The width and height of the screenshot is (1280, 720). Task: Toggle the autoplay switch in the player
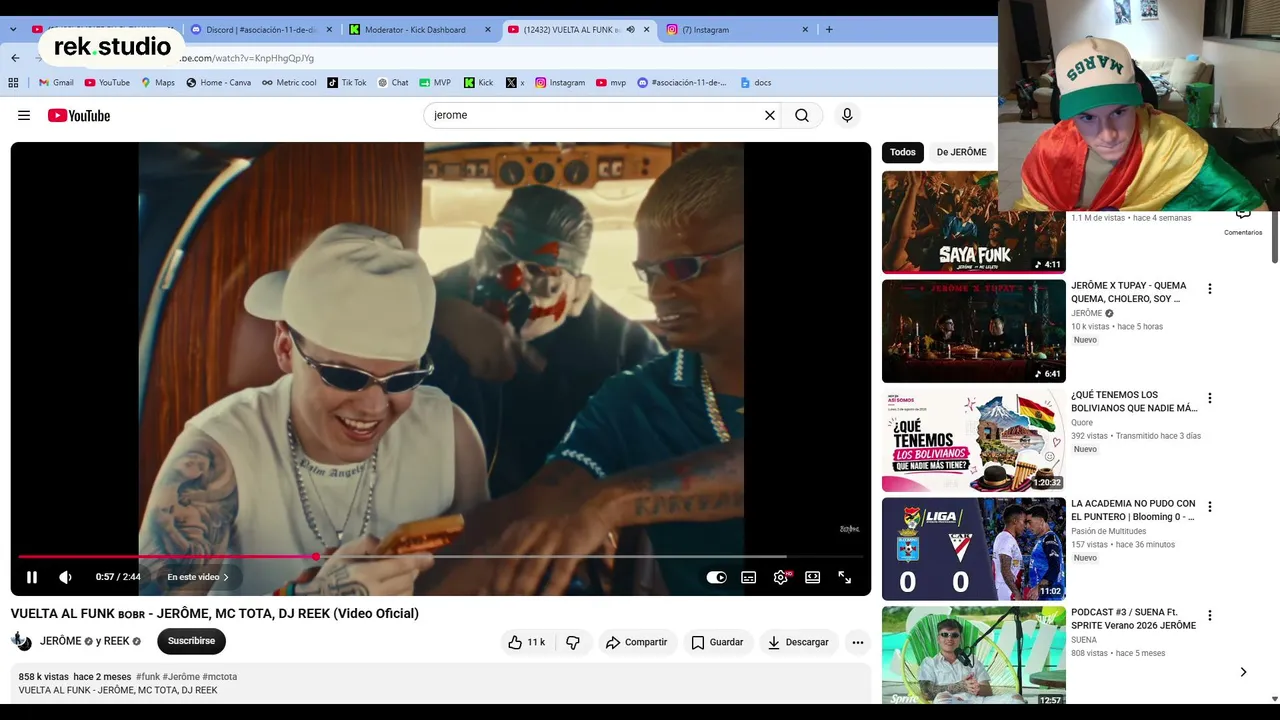[717, 577]
